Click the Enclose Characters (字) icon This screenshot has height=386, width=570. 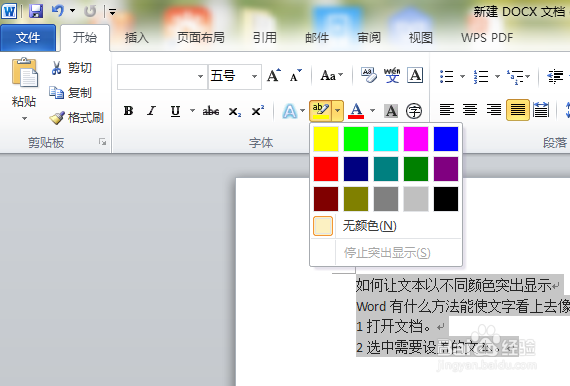[x=414, y=111]
